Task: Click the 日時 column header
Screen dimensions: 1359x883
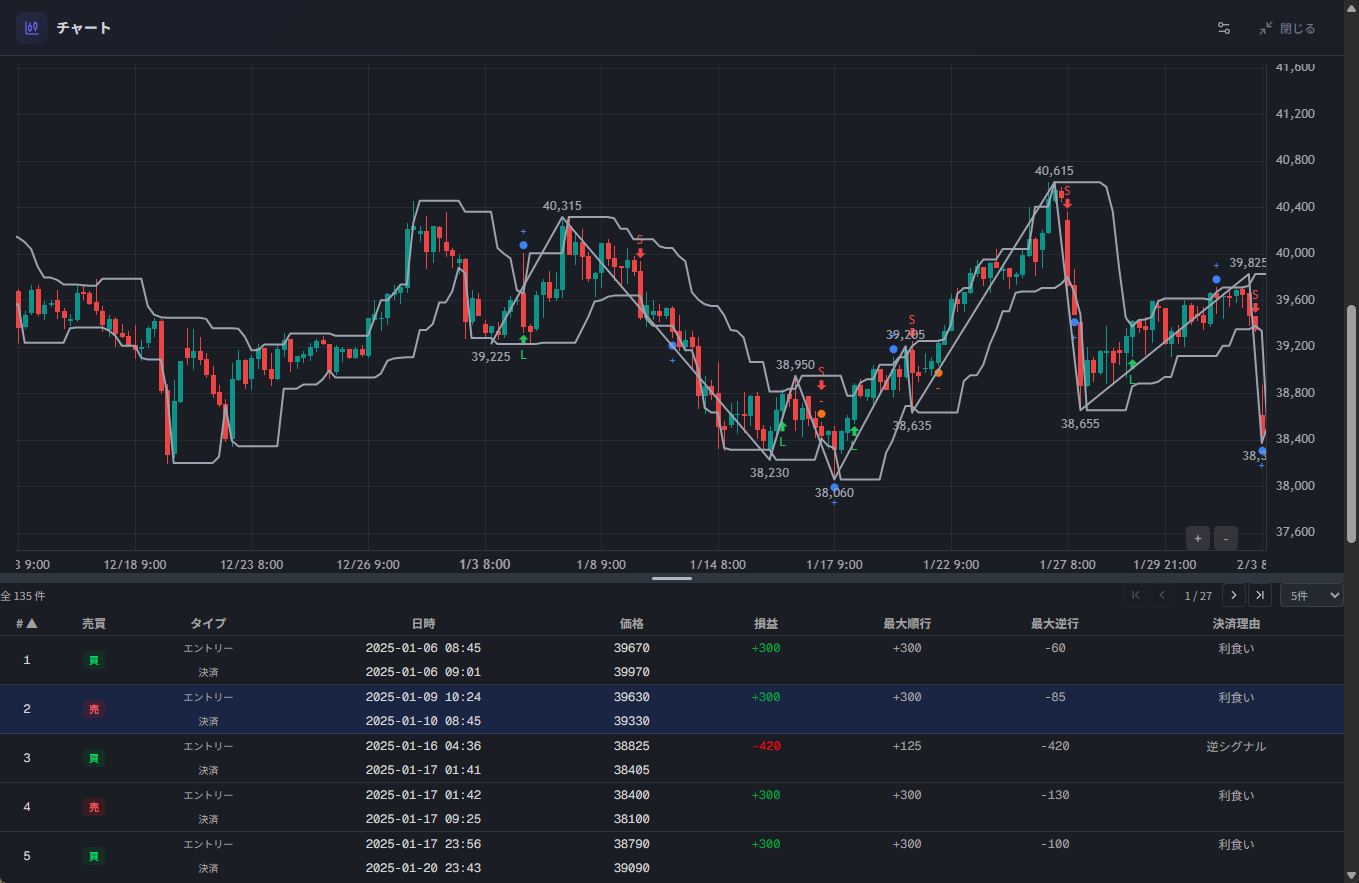Action: [x=423, y=623]
